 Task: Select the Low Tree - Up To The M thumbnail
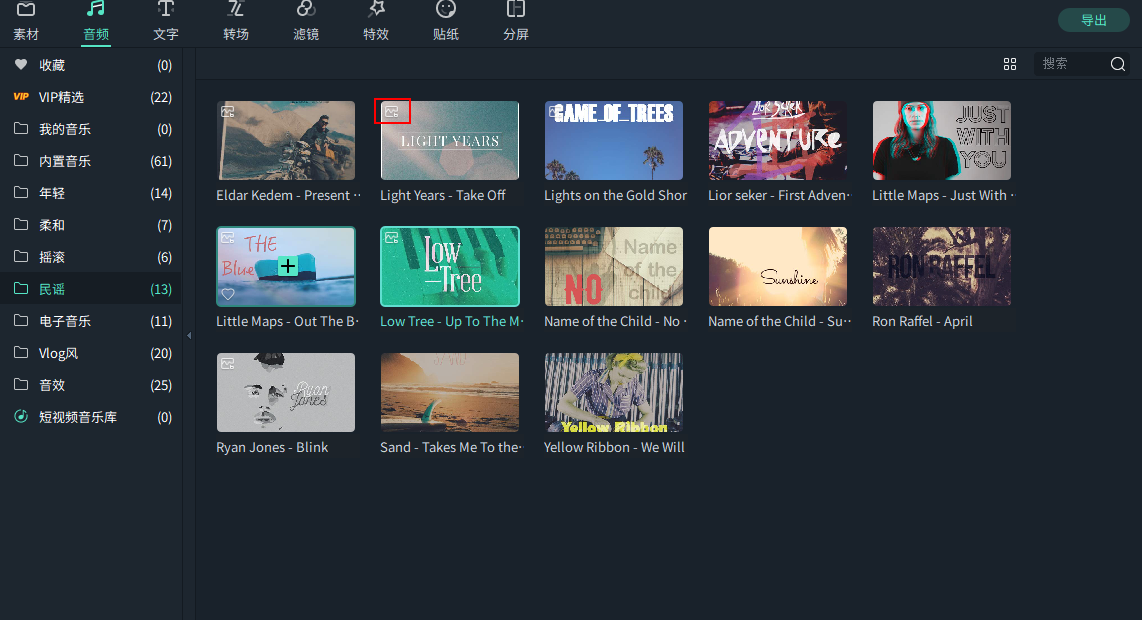450,267
